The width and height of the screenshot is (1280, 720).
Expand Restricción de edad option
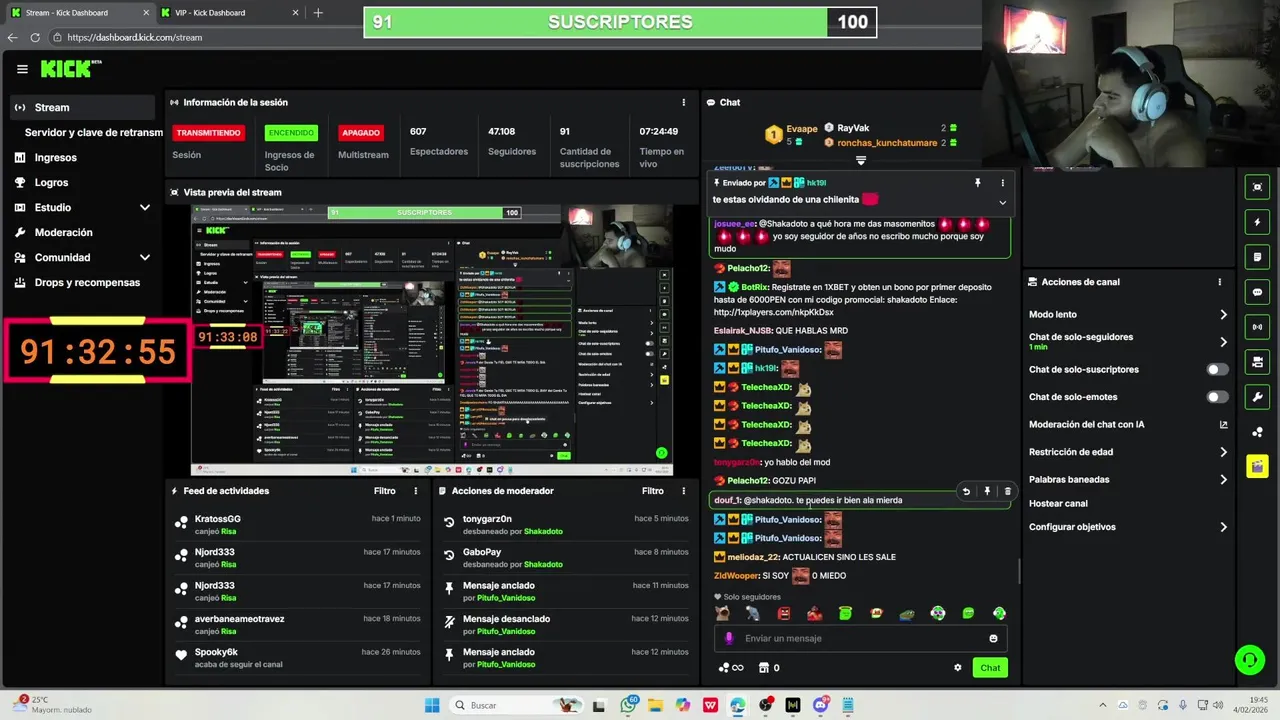pyautogui.click(x=1223, y=452)
